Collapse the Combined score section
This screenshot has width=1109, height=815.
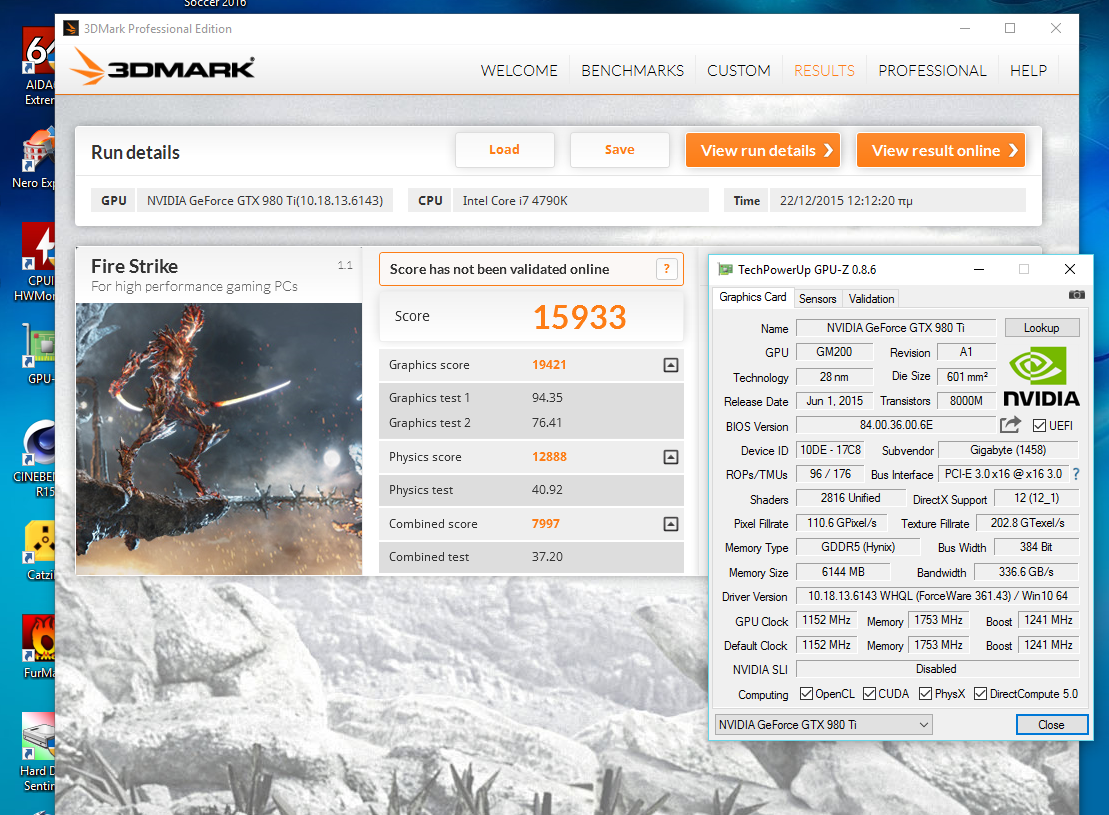pos(670,524)
